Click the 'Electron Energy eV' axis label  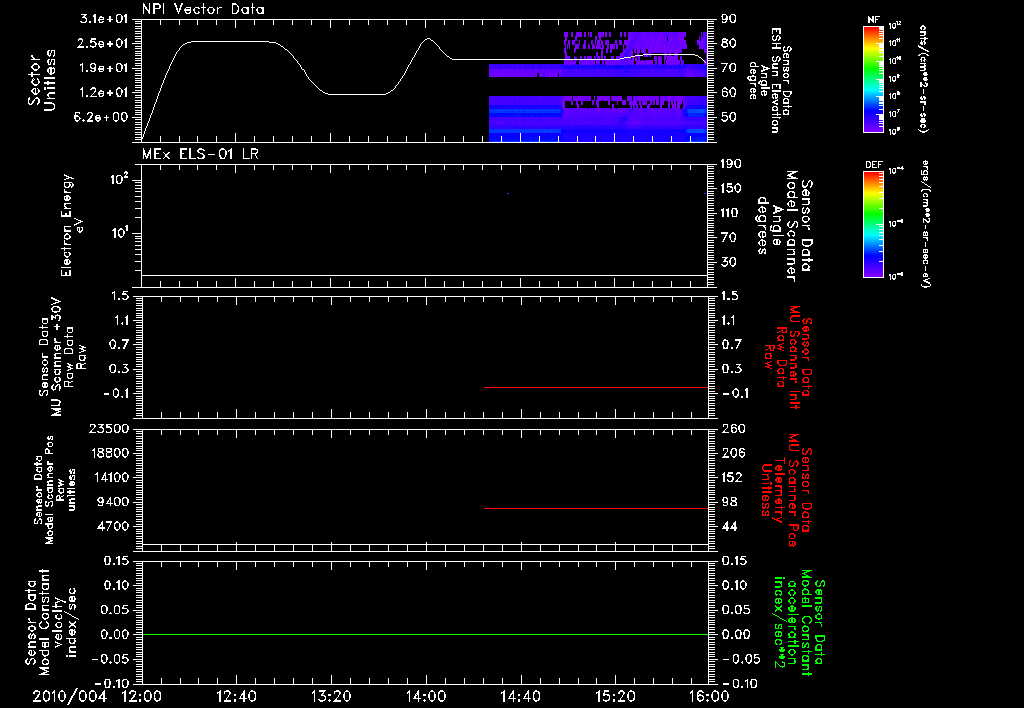(x=71, y=225)
